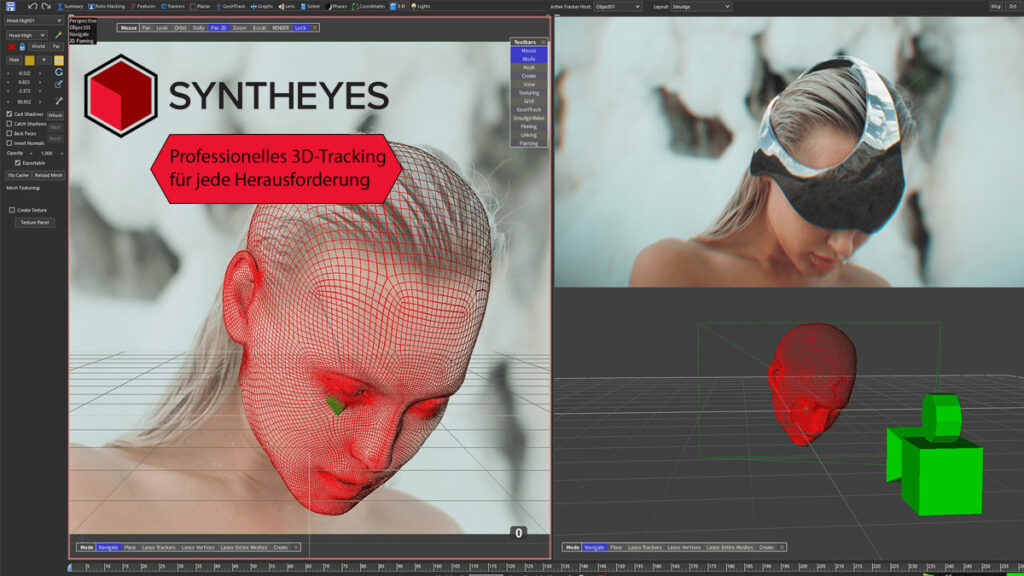This screenshot has width=1024, height=576.
Task: Switch to the Solver room
Action: (310, 7)
